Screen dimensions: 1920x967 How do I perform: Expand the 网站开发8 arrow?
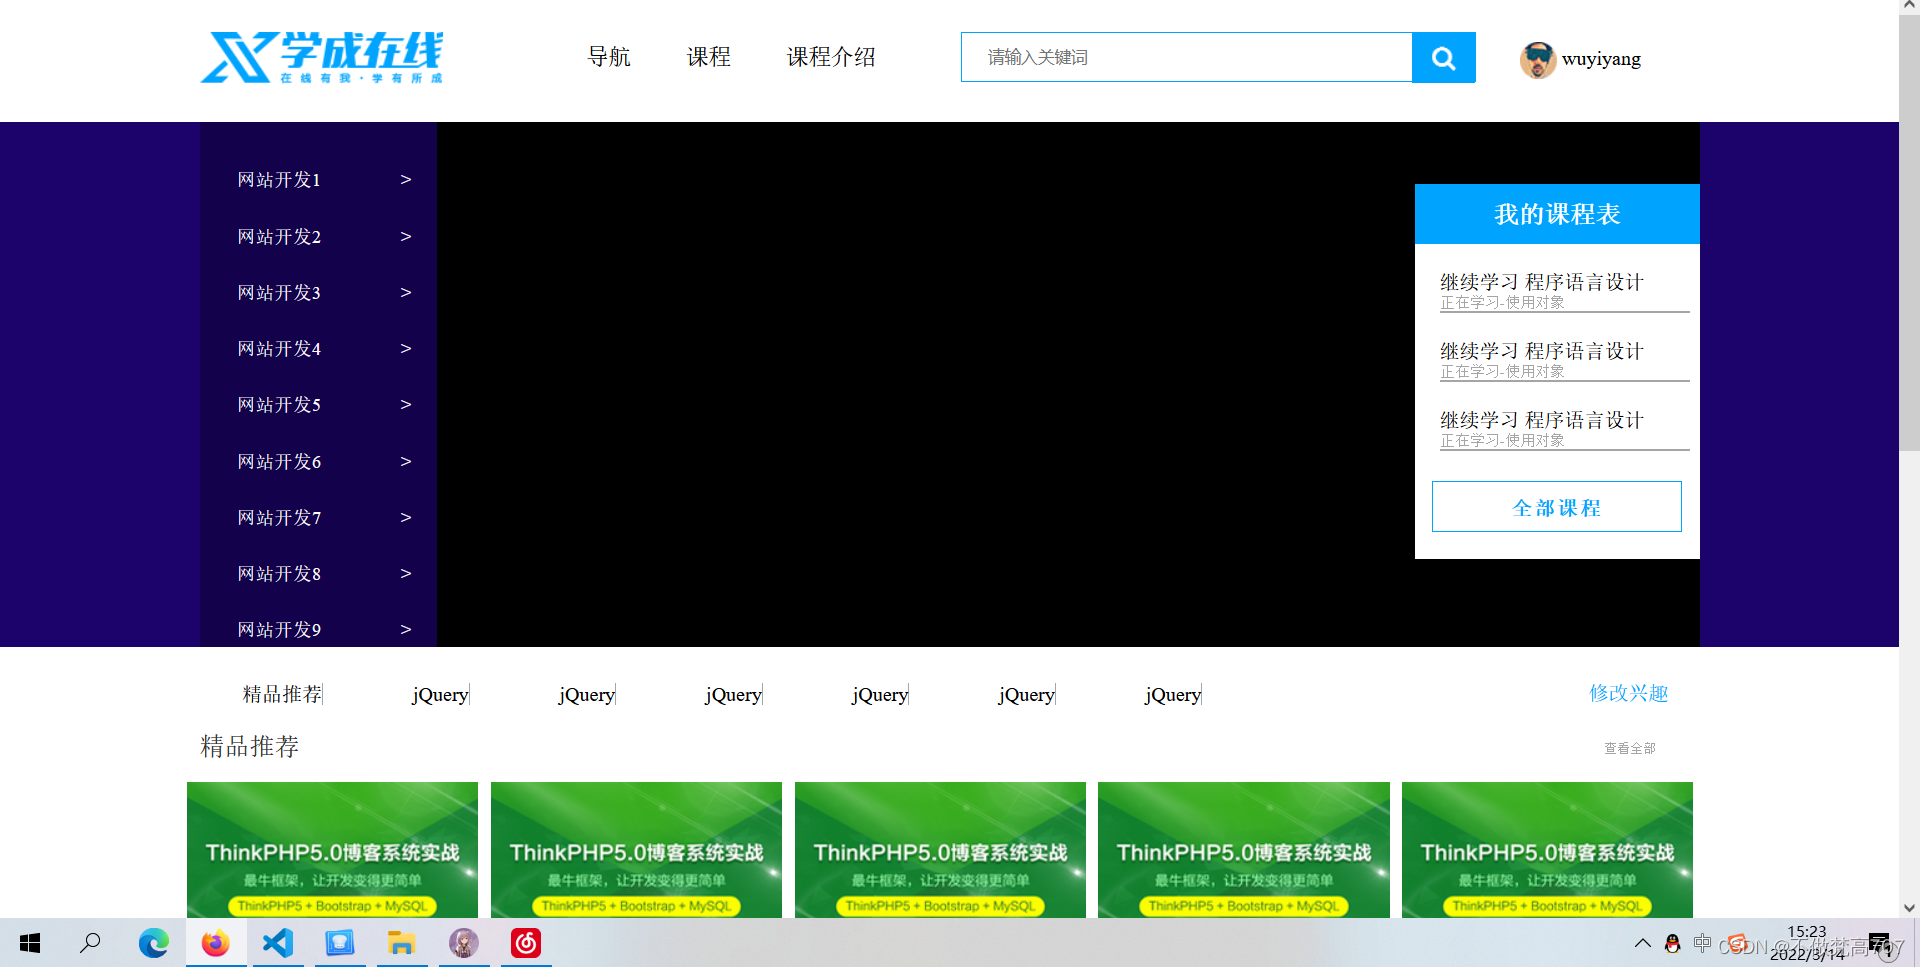(406, 574)
